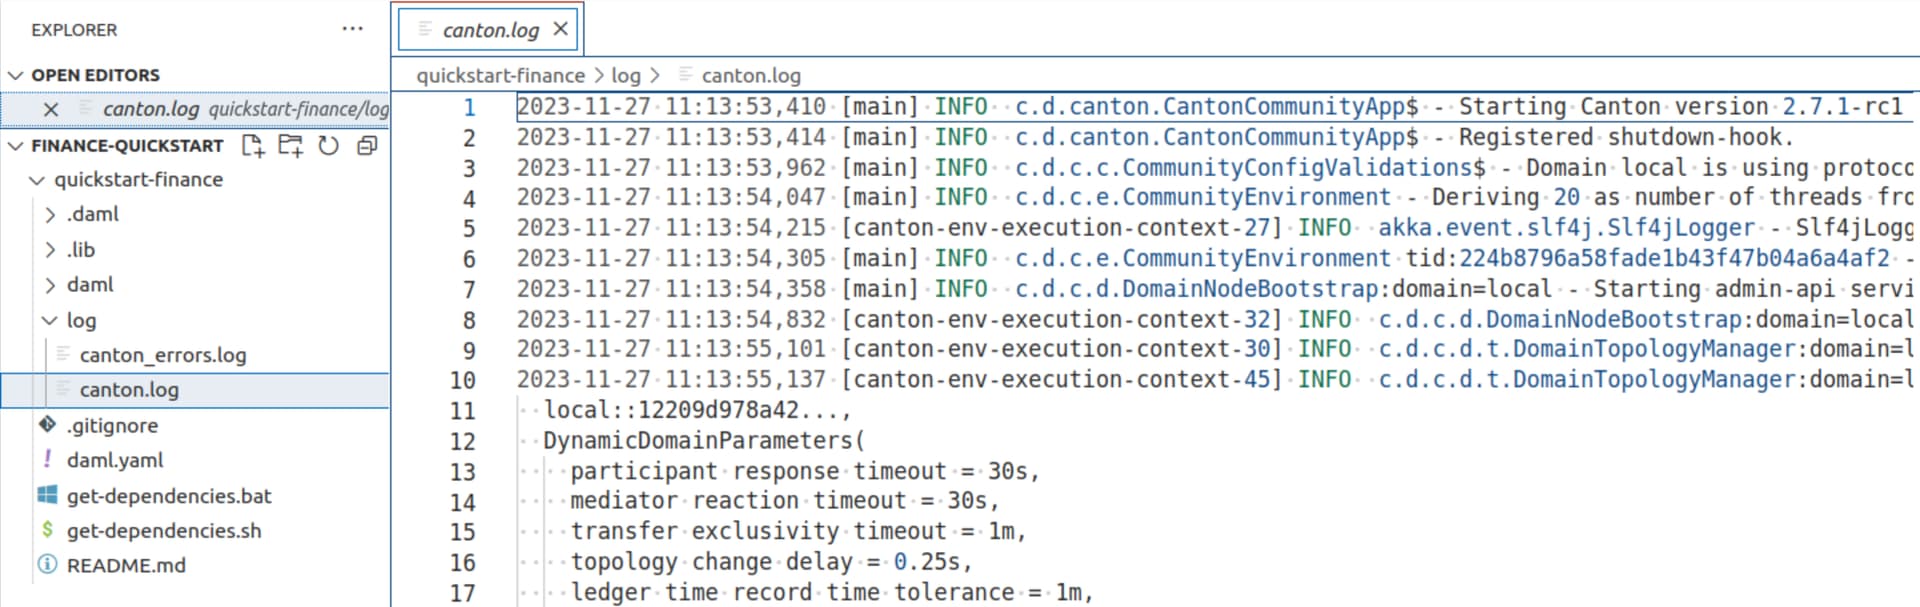Refresh the explorer file tree
The height and width of the screenshot is (607, 1920).
[328, 146]
